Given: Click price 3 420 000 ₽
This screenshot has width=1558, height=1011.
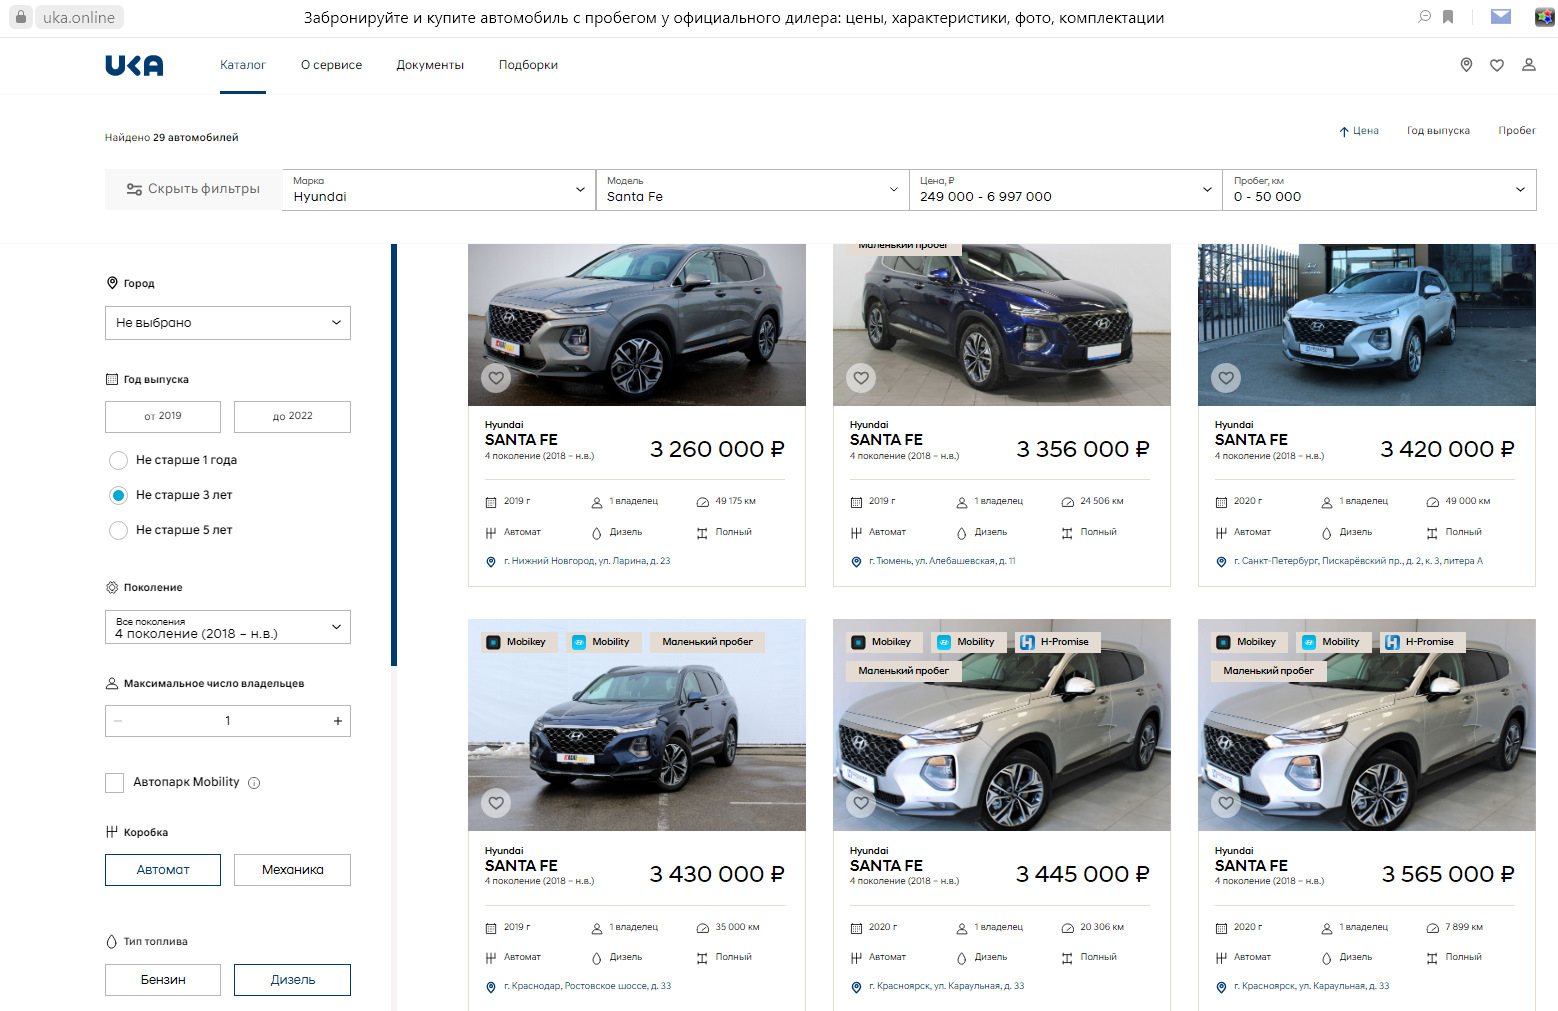Looking at the screenshot, I should point(1447,449).
